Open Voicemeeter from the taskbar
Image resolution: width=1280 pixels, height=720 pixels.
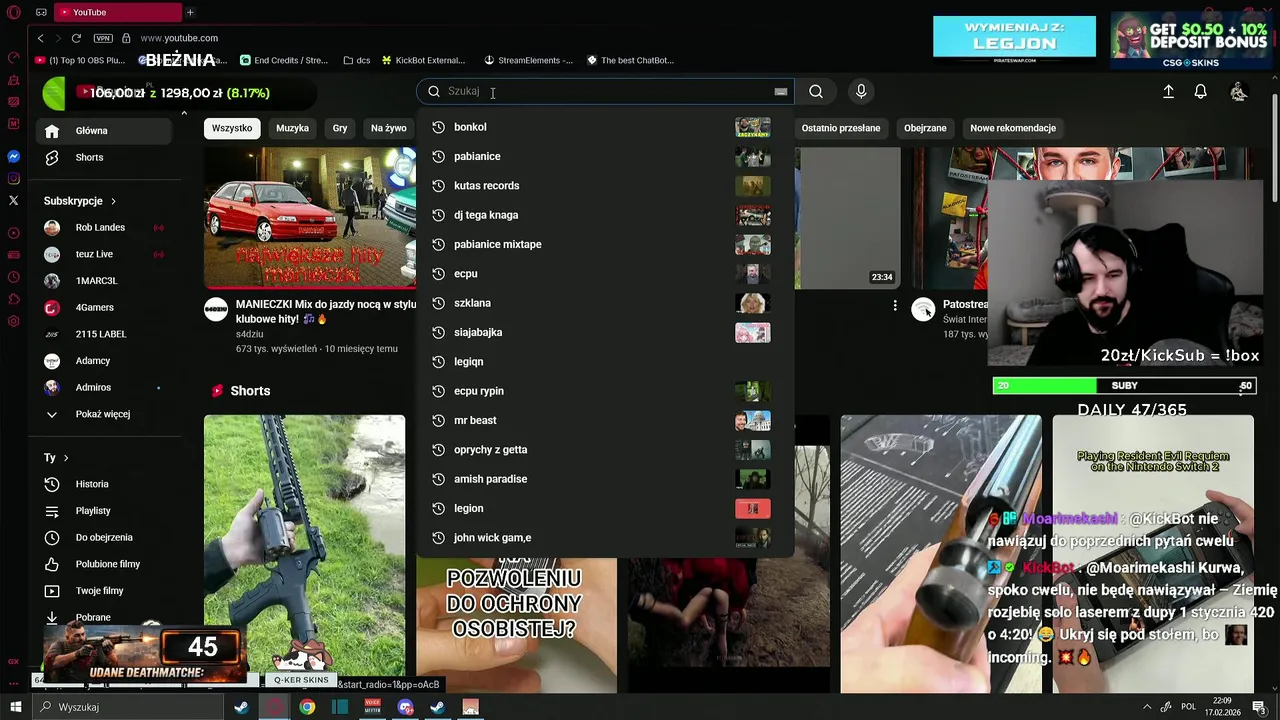(x=372, y=707)
